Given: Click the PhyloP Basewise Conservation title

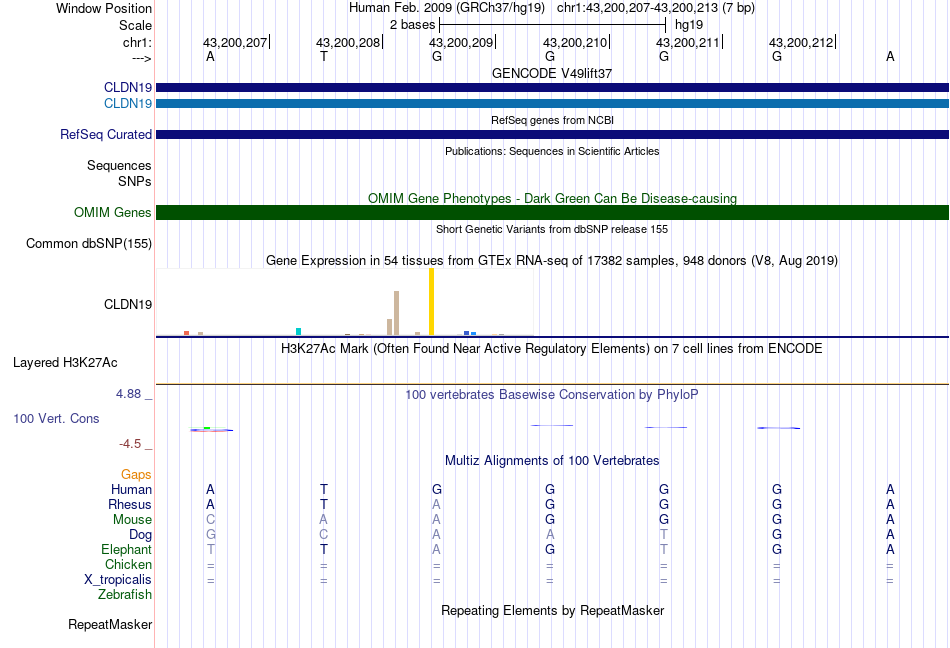Looking at the screenshot, I should click(x=552, y=394).
